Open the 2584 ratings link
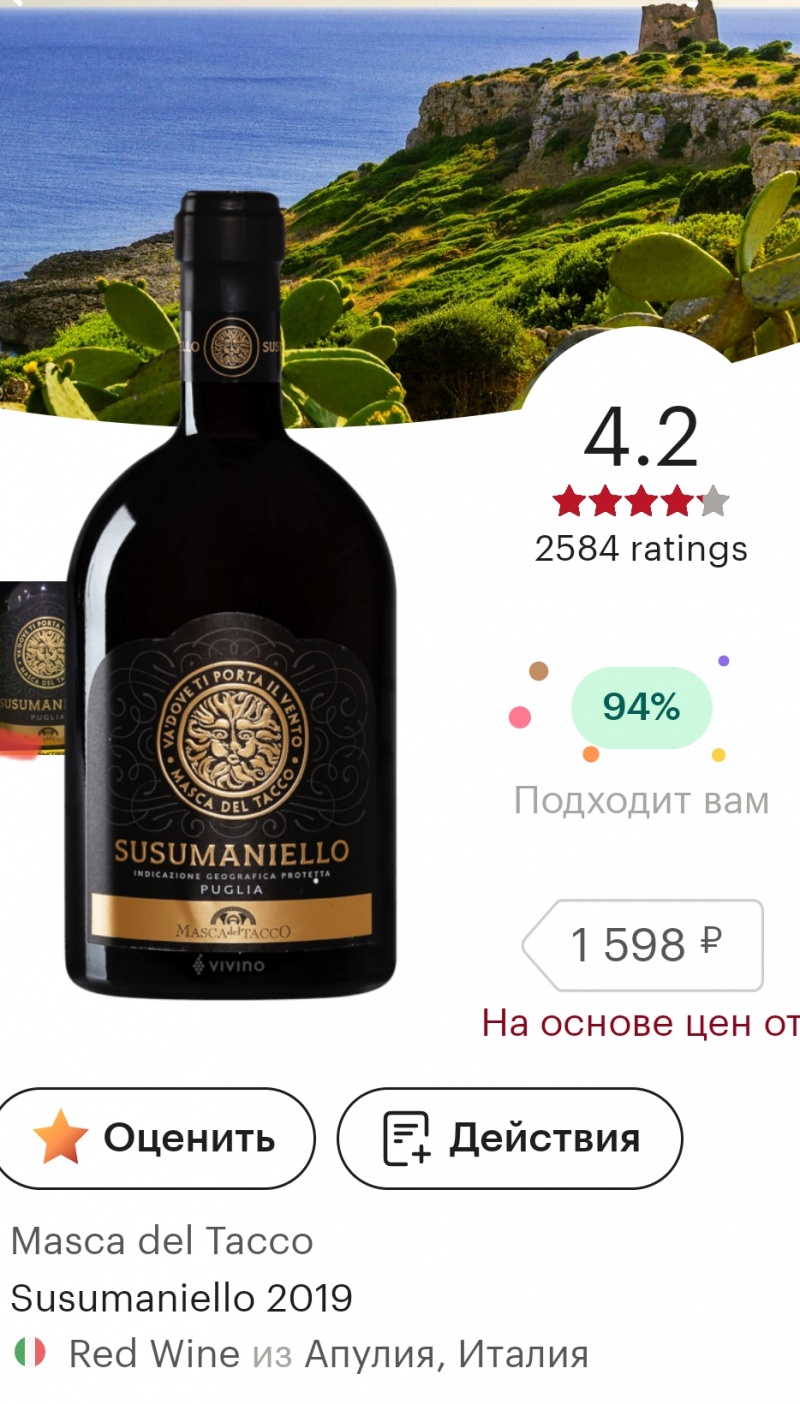 pos(641,549)
